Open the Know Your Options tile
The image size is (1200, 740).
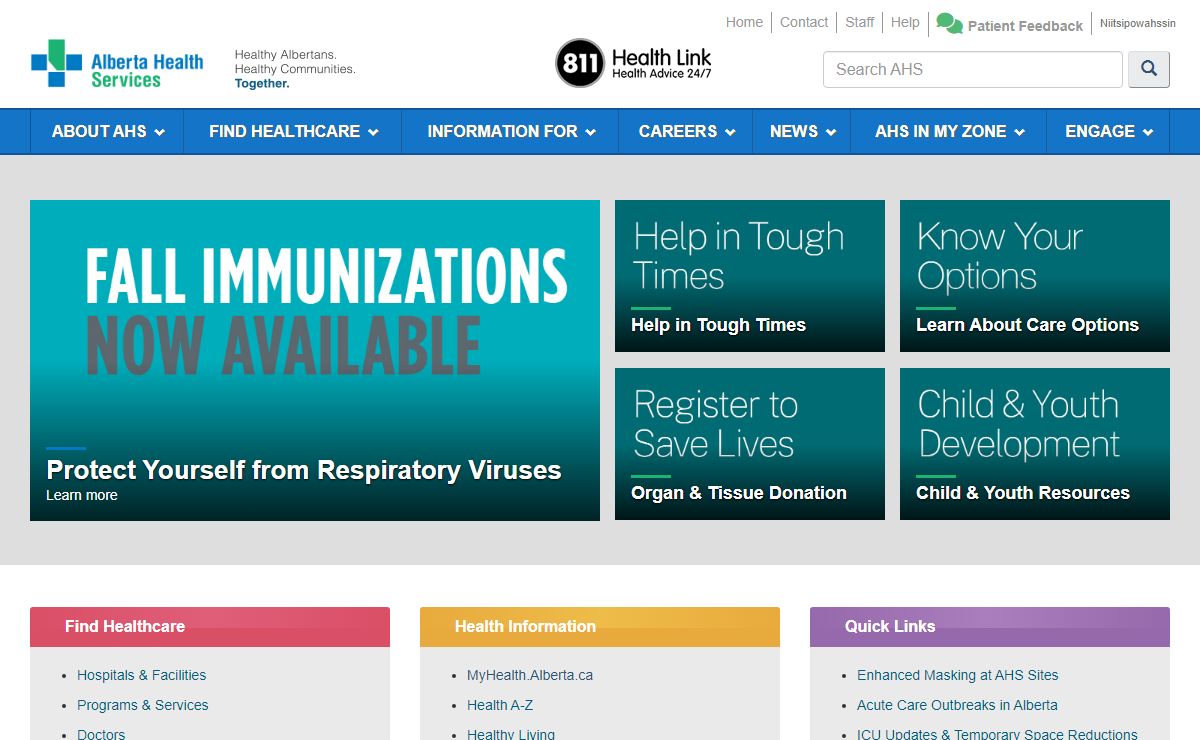pyautogui.click(x=1035, y=276)
